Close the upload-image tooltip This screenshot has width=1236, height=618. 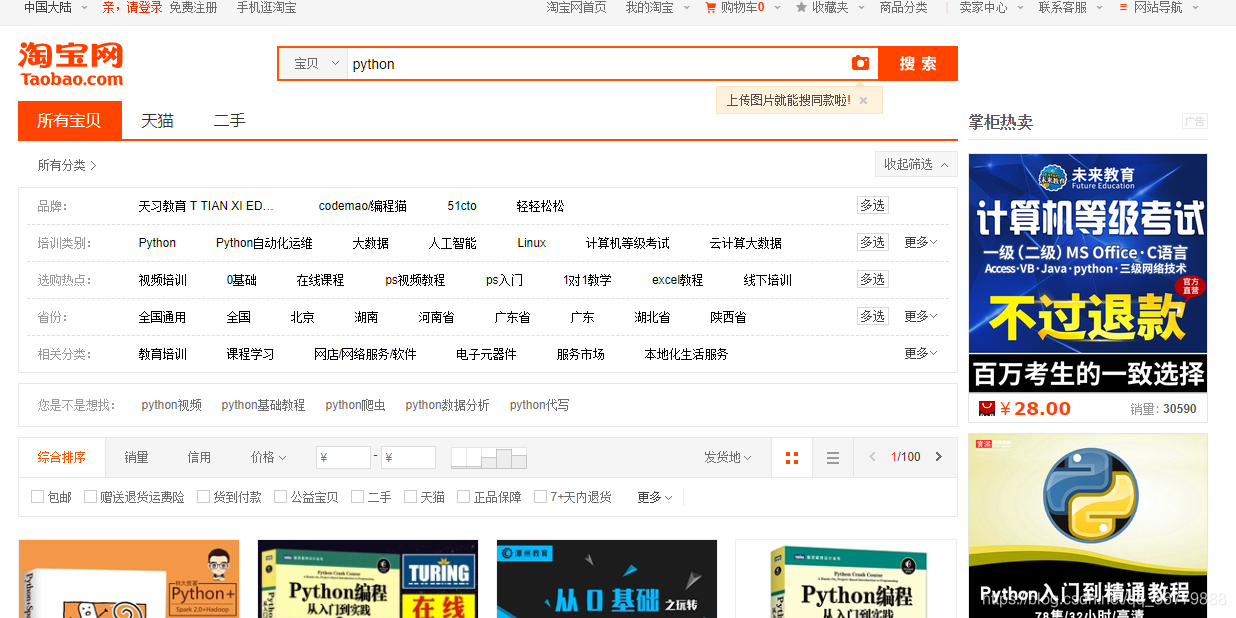click(x=863, y=100)
